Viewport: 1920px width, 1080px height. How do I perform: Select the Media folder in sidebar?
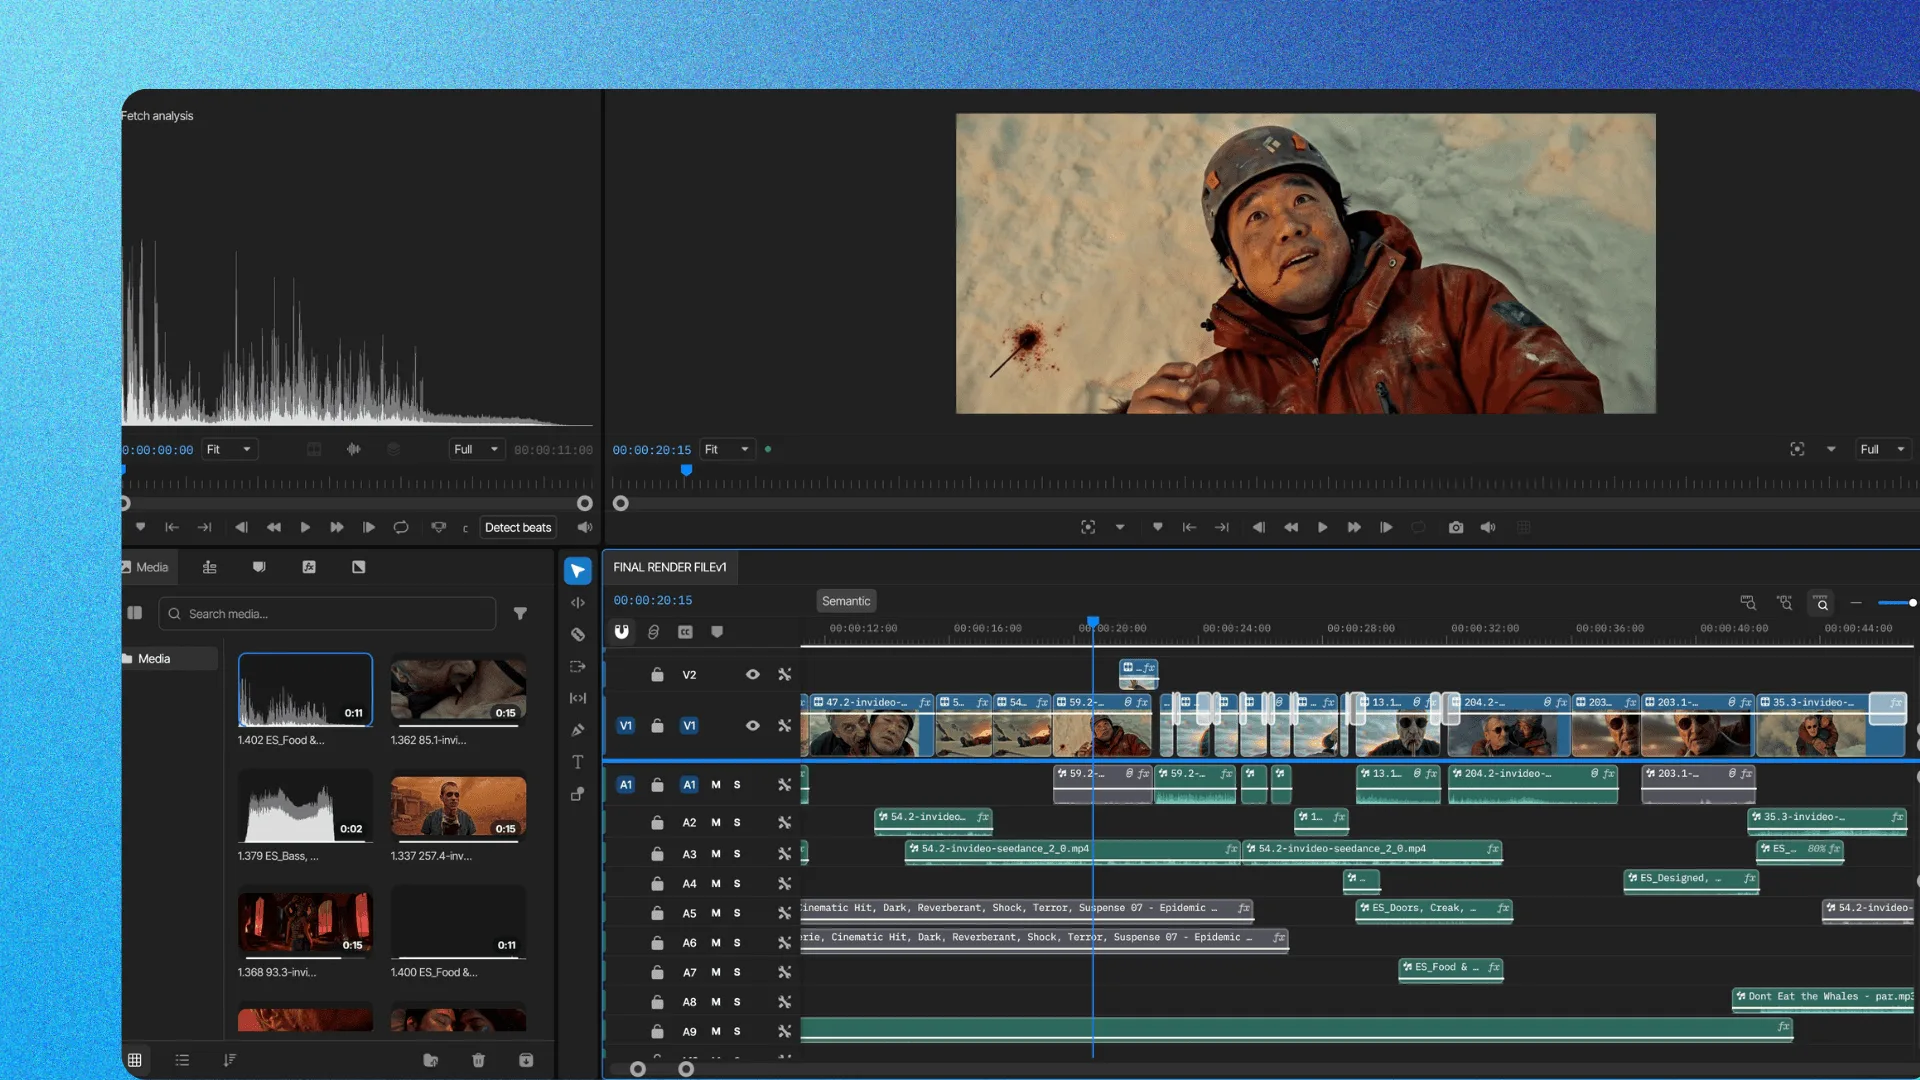click(168, 659)
